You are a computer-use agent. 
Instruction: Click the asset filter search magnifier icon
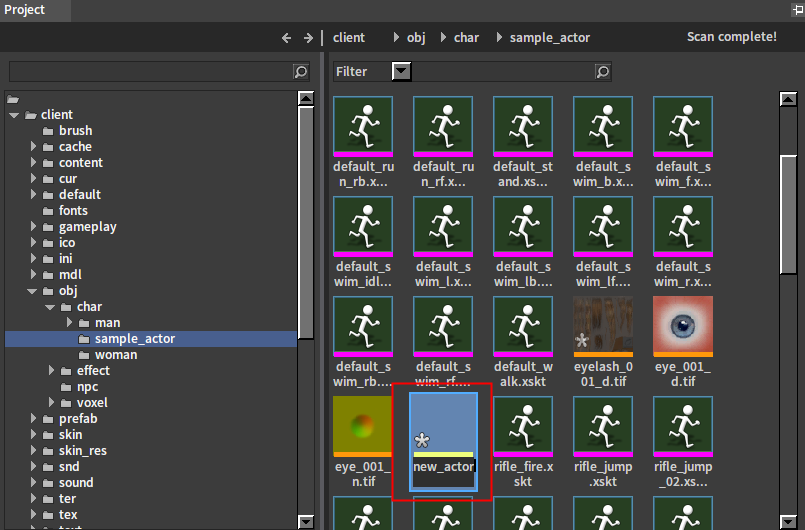(x=602, y=72)
